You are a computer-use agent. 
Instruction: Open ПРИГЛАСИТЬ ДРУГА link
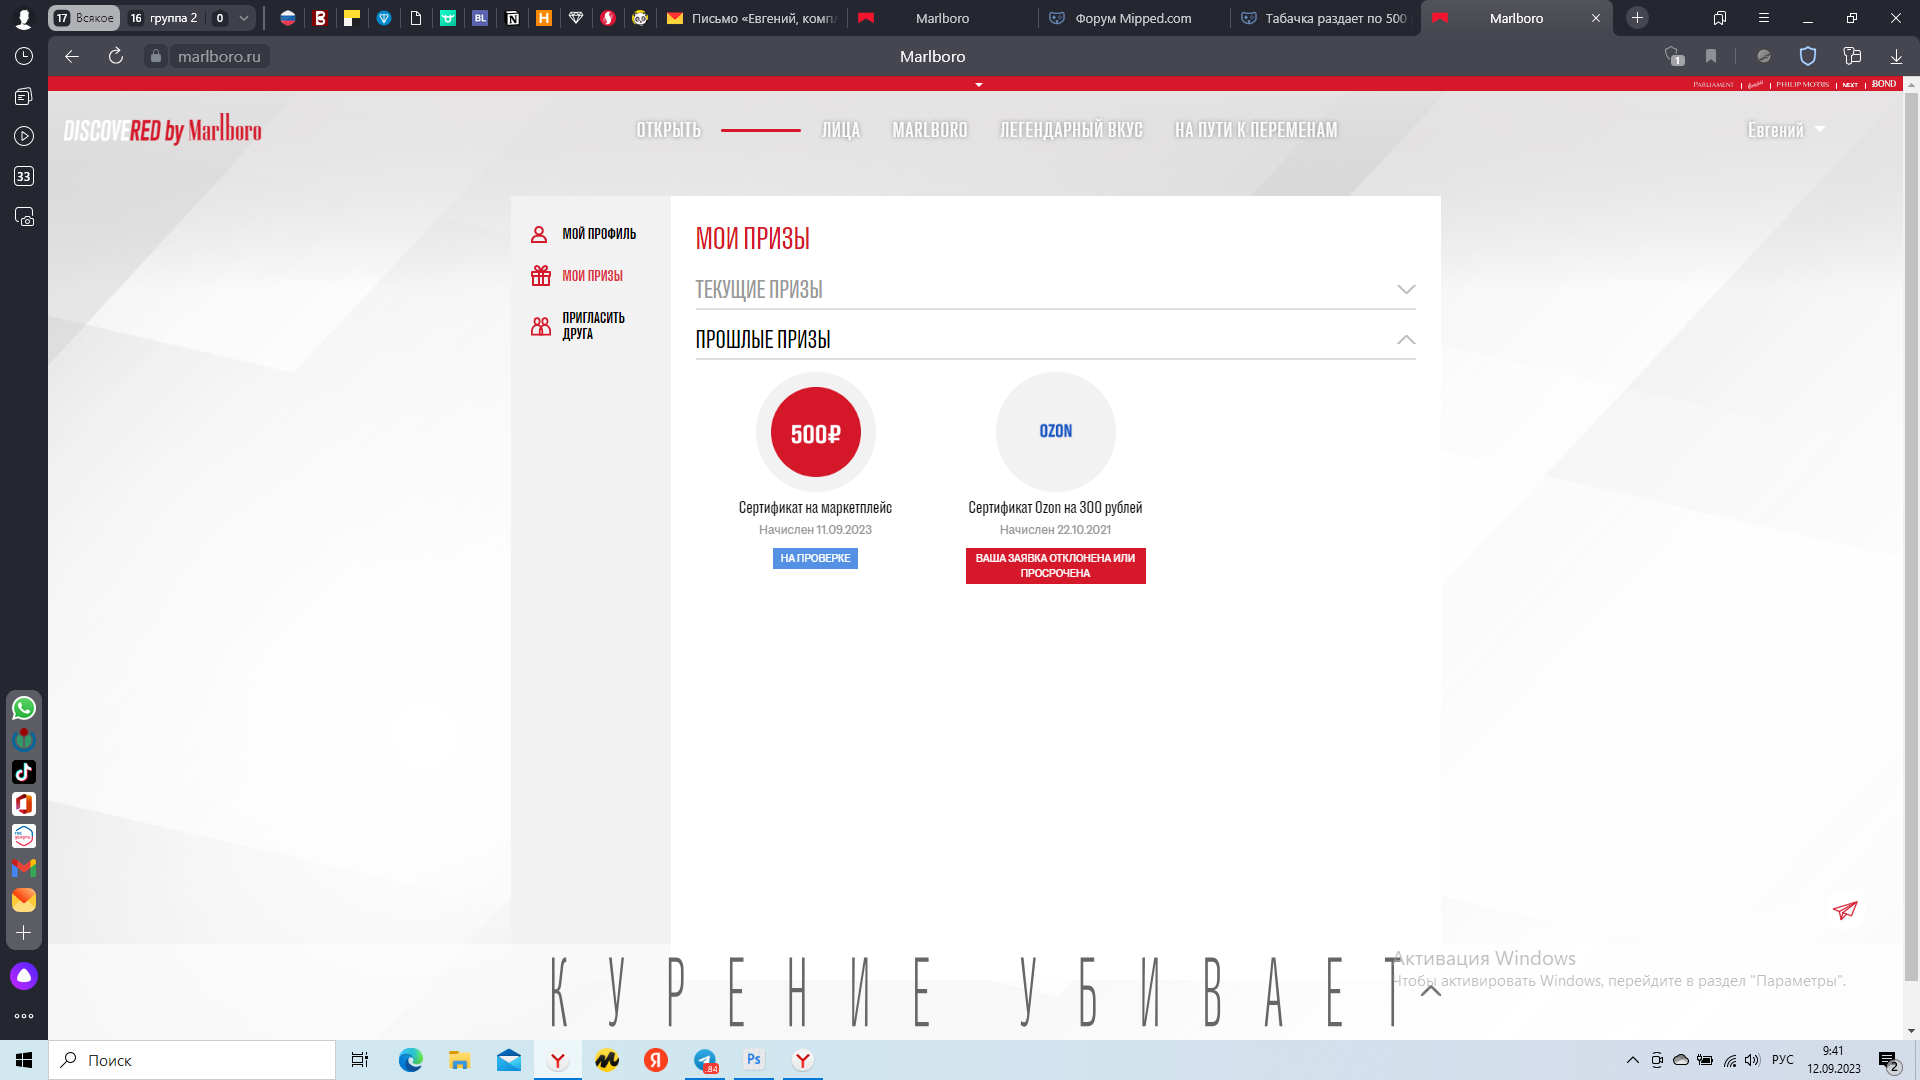click(593, 326)
